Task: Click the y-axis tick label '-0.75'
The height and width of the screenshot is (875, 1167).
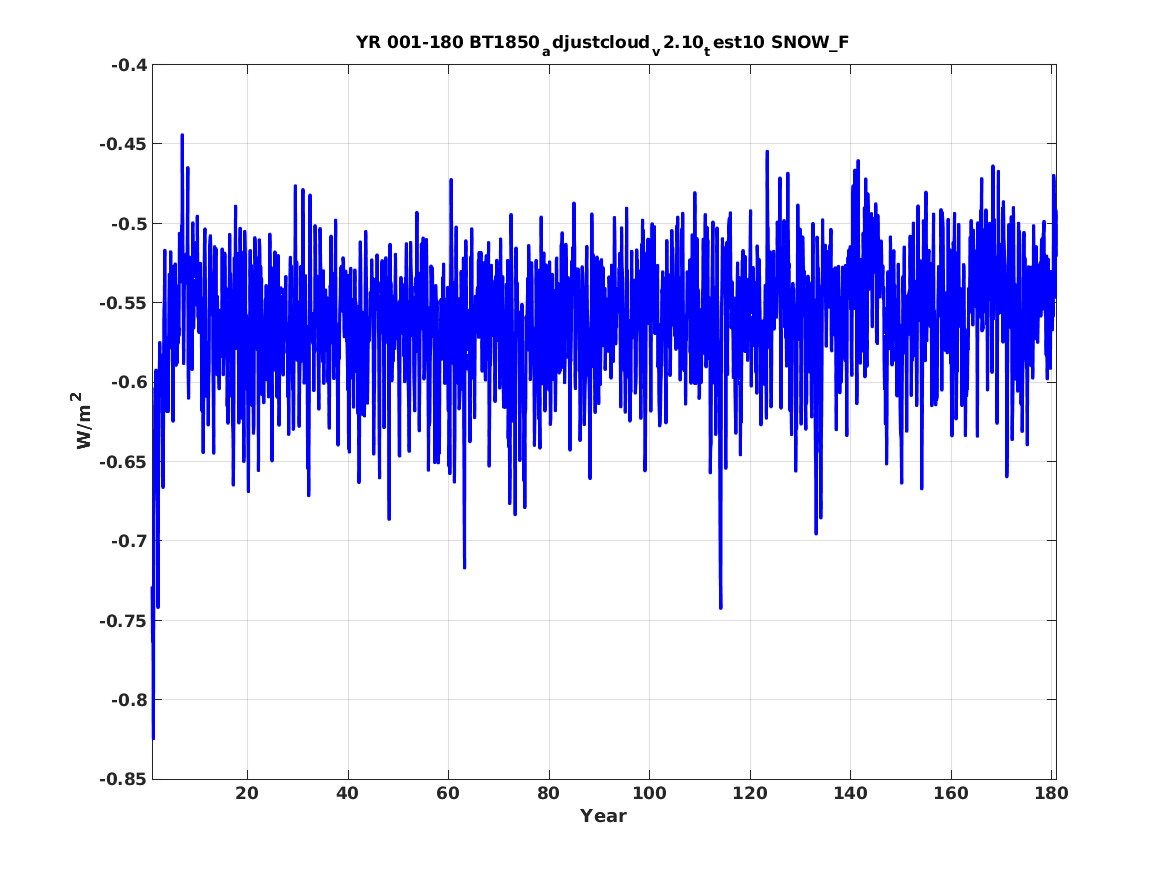Action: 124,620
